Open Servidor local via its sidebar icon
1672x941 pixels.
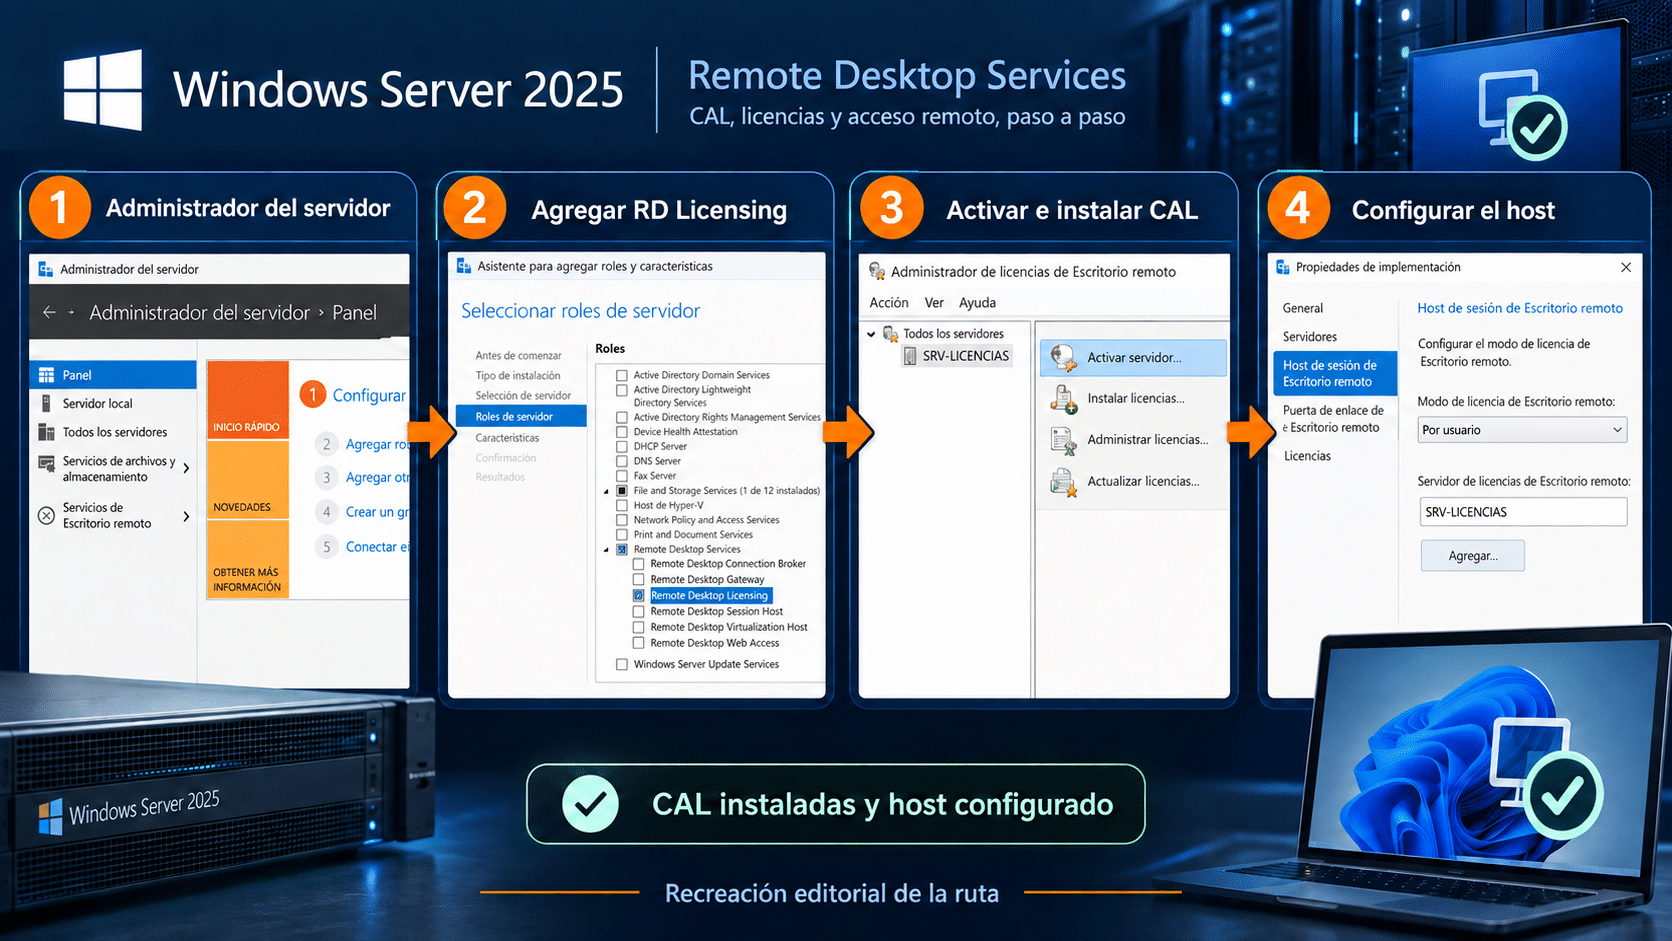coord(46,403)
